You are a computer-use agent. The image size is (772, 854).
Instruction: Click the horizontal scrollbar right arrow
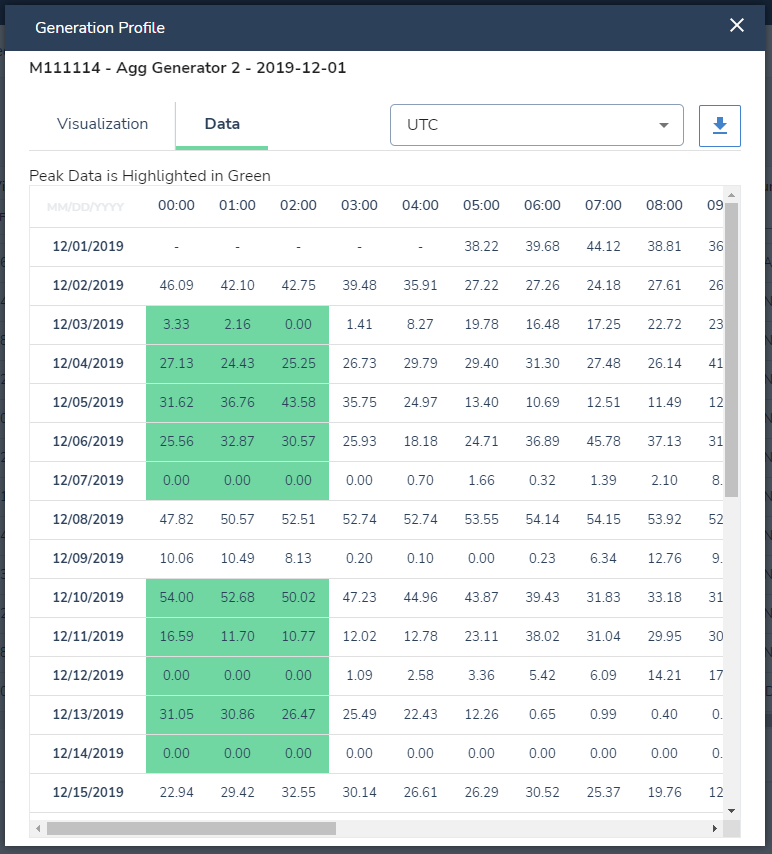click(x=715, y=828)
